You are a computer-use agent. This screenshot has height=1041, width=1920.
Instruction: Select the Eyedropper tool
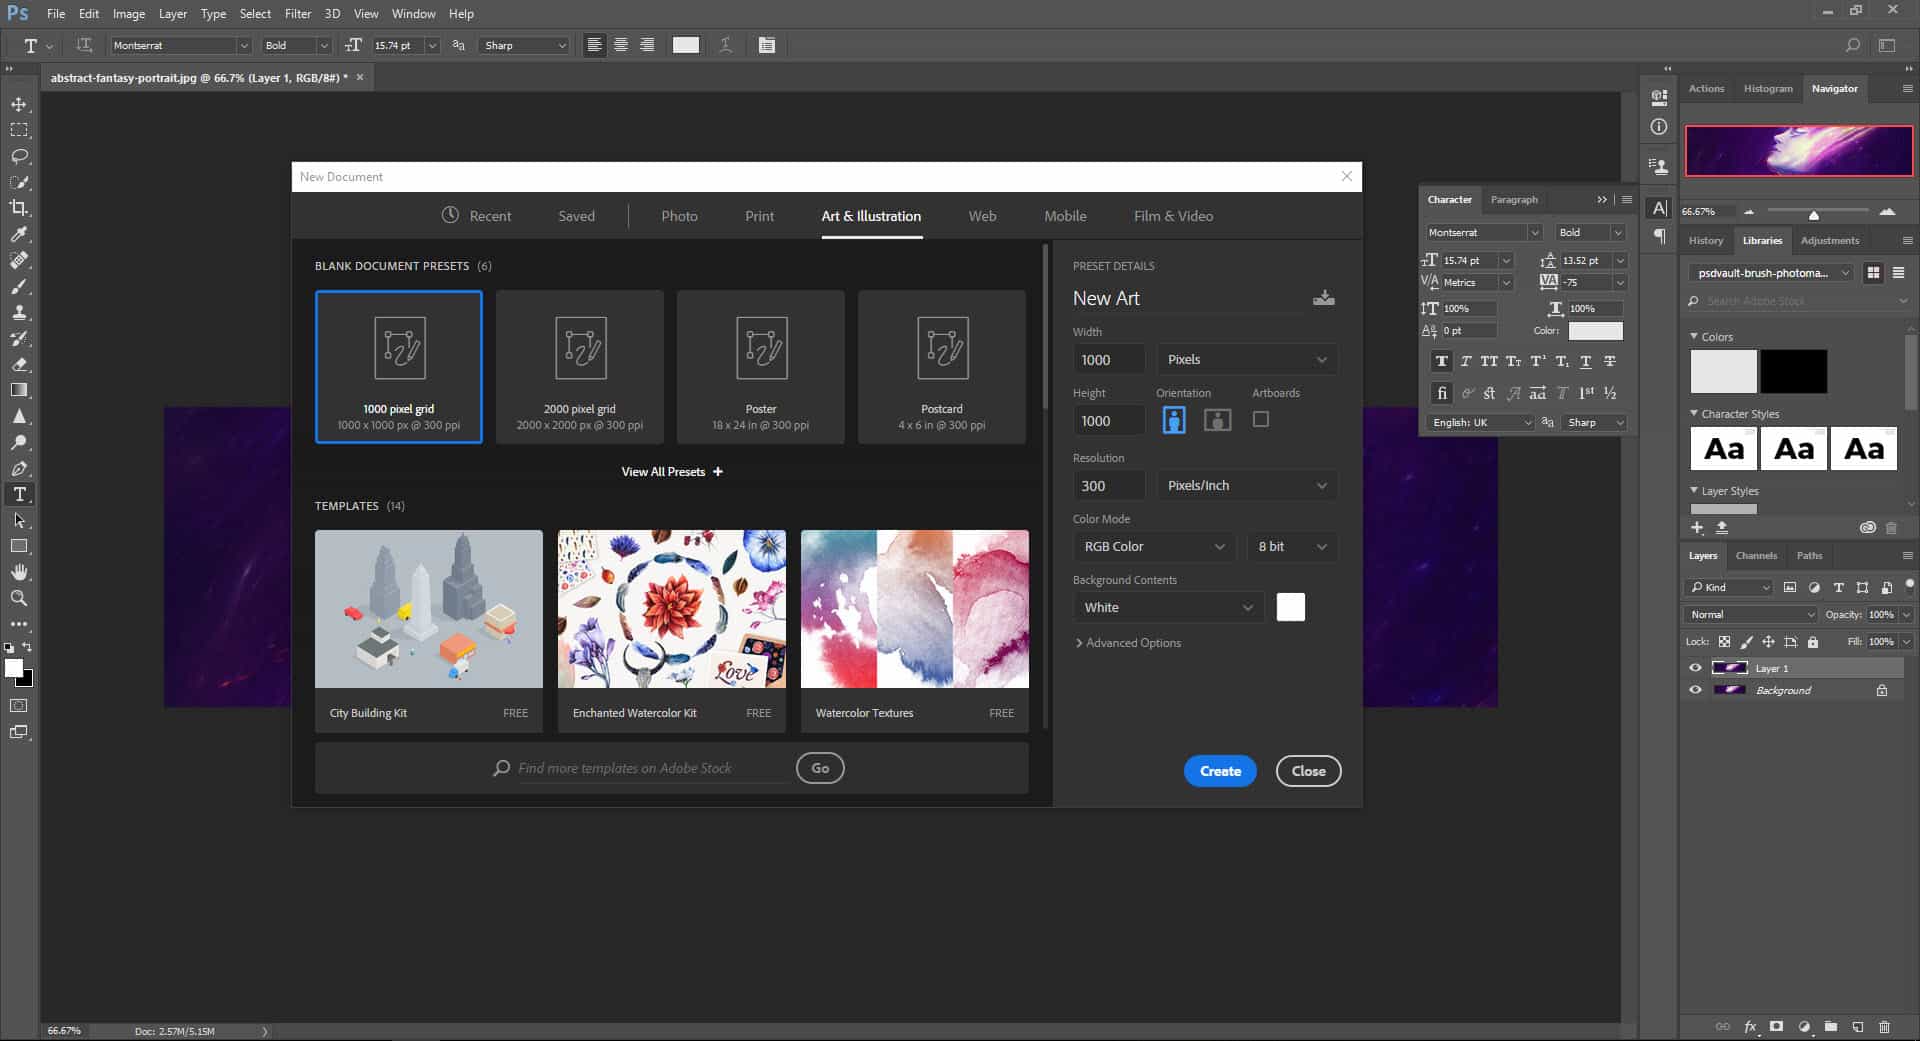(x=19, y=234)
